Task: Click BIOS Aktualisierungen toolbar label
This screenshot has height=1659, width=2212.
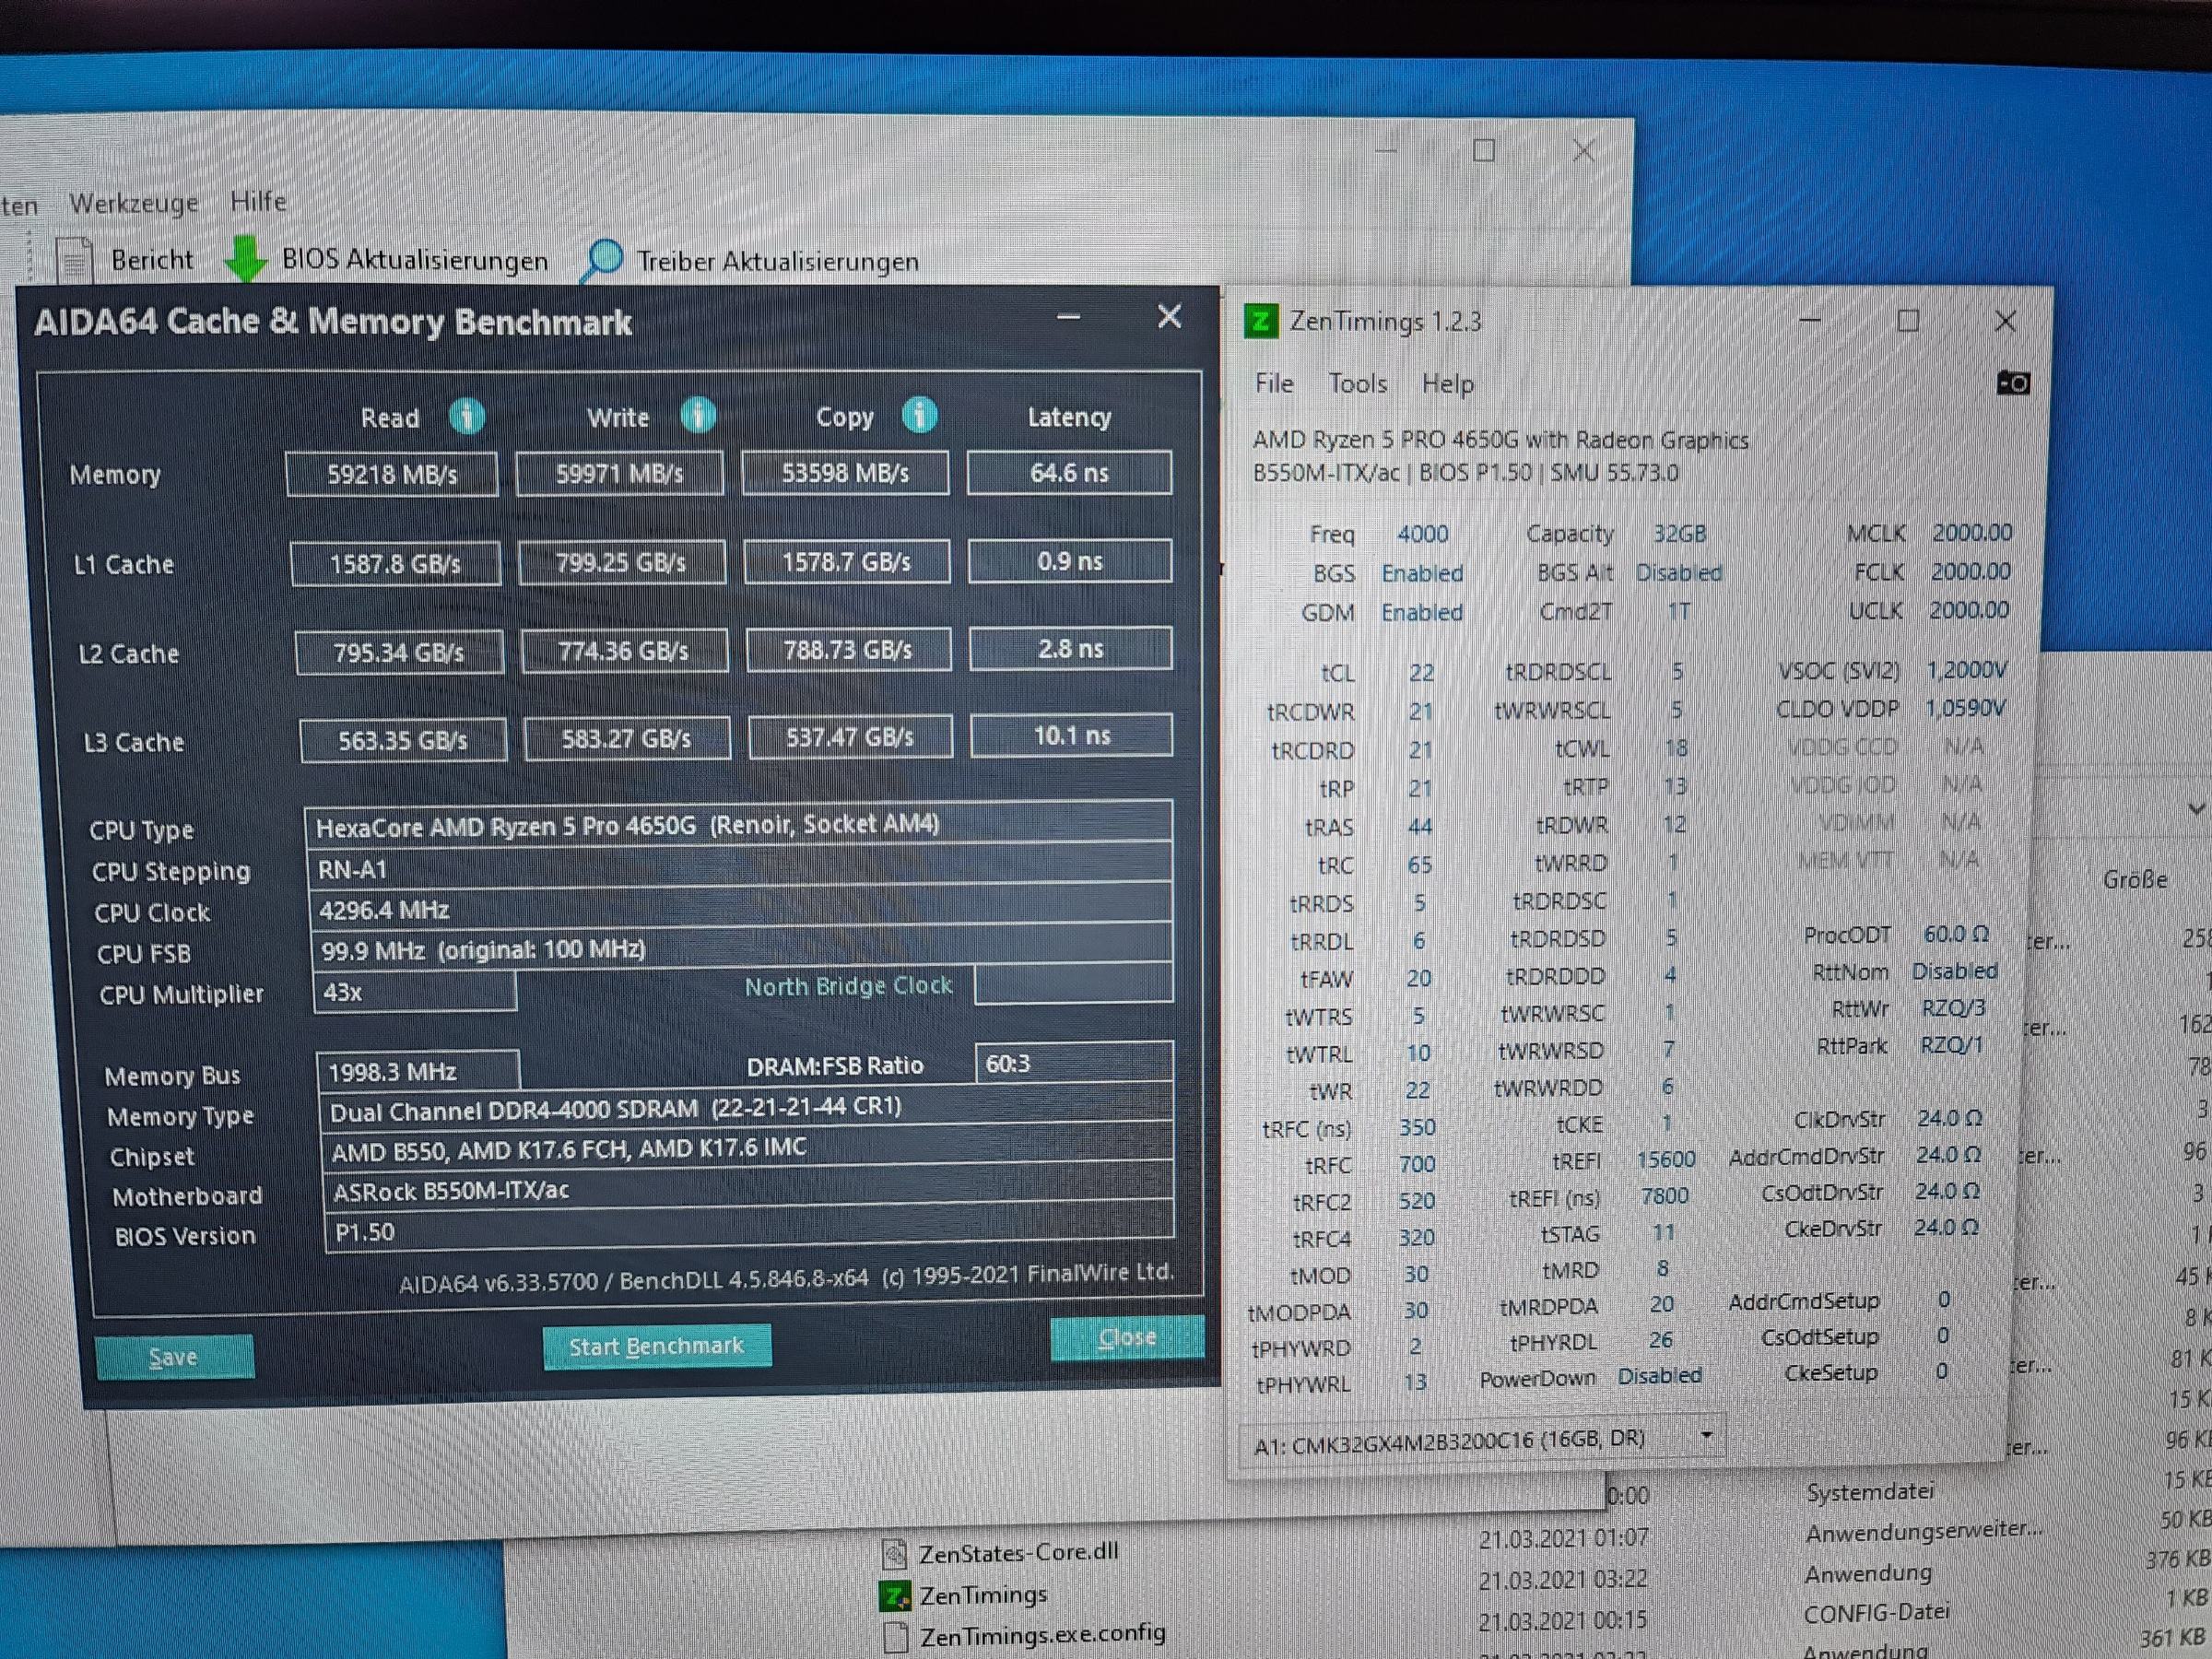Action: pos(415,260)
